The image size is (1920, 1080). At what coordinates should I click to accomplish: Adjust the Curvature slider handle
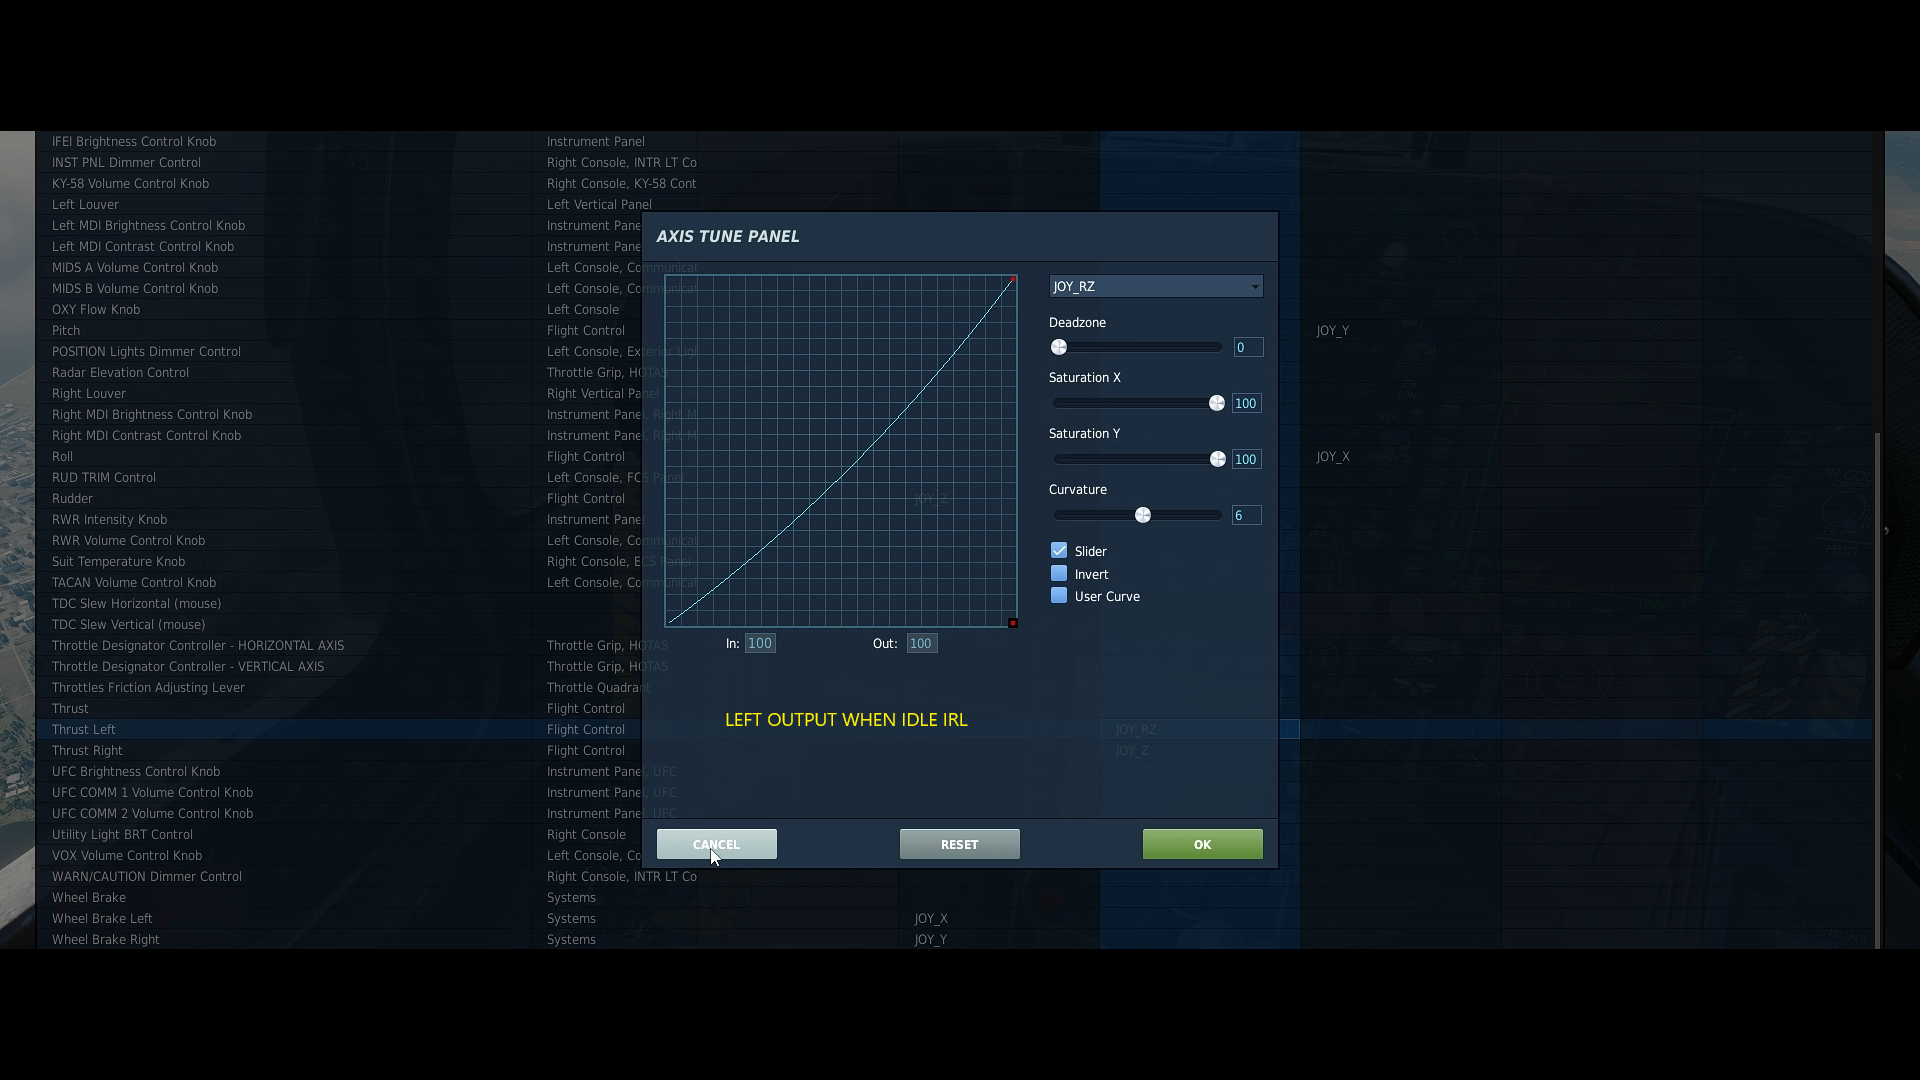point(1143,516)
